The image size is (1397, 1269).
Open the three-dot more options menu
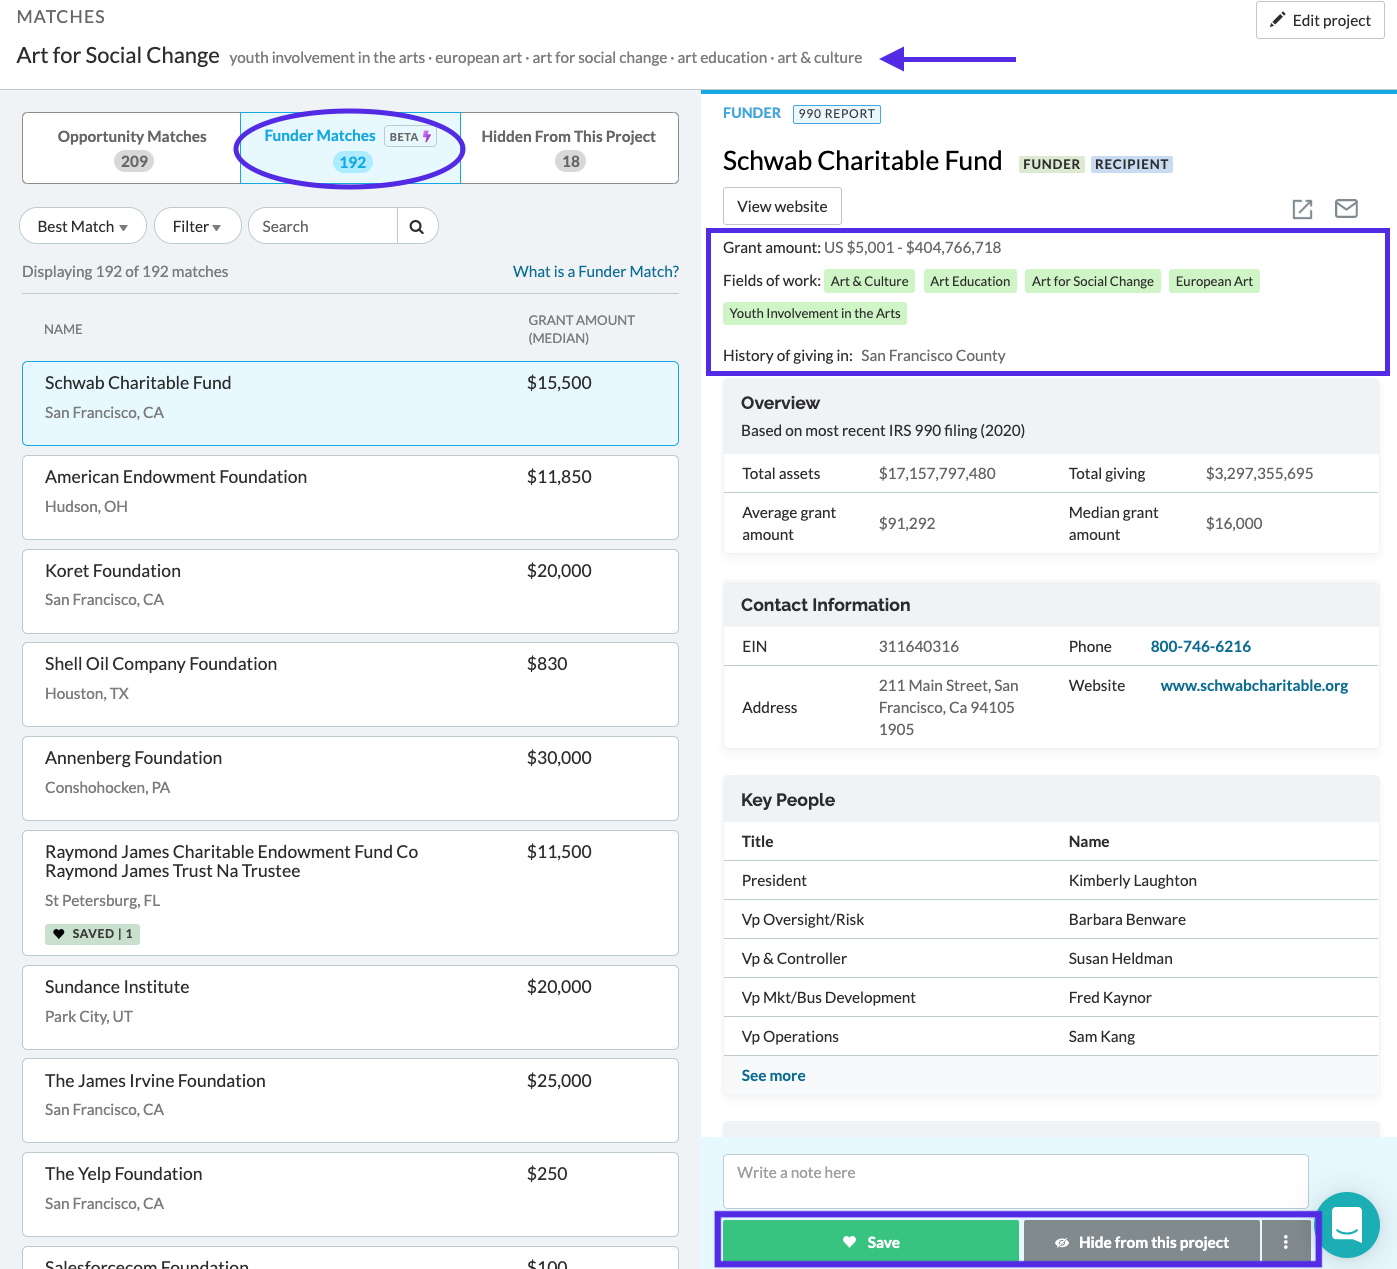point(1286,1242)
